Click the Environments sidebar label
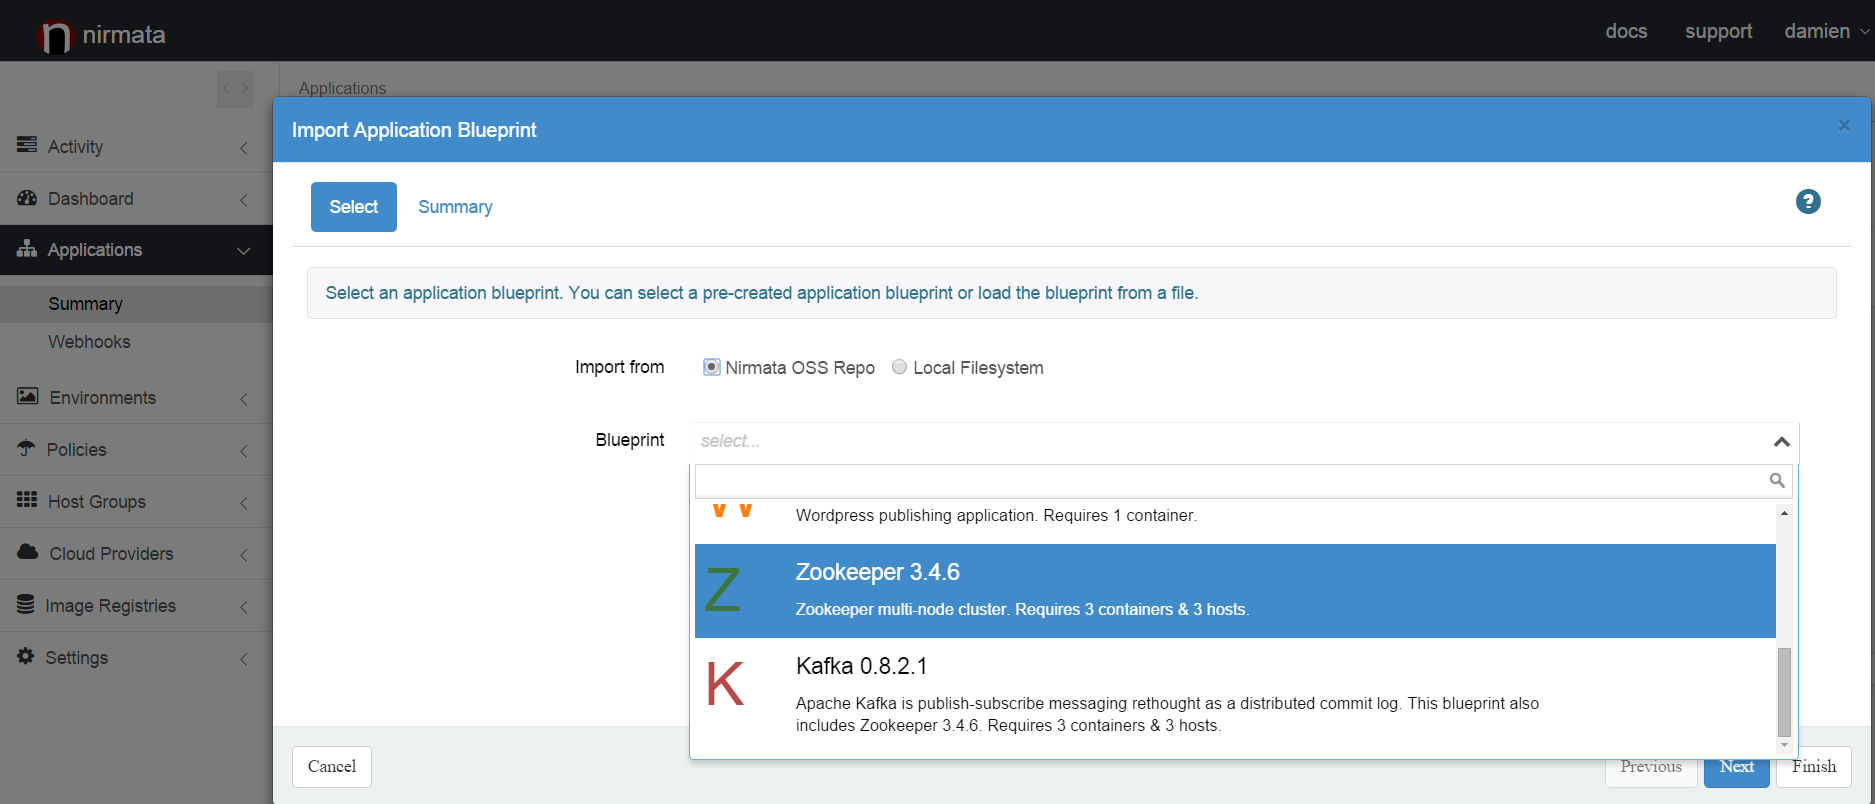The height and width of the screenshot is (804, 1875). point(103,398)
